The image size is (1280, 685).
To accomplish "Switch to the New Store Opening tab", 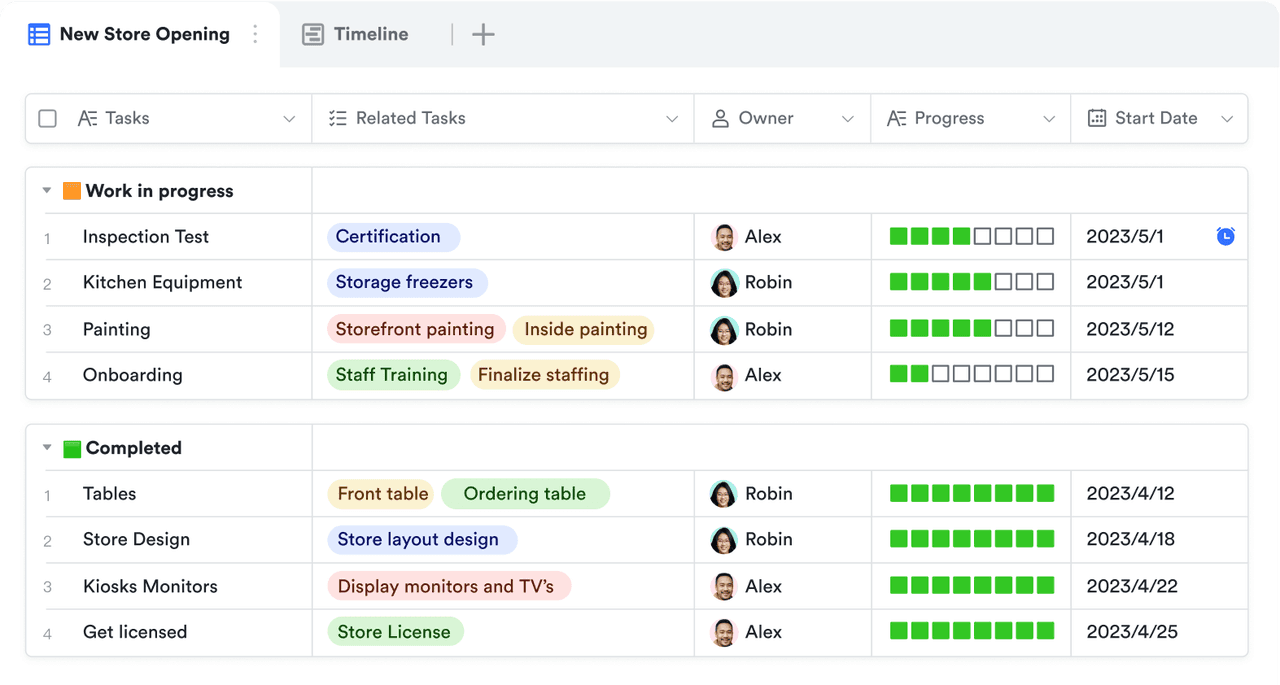I will tap(140, 34).
